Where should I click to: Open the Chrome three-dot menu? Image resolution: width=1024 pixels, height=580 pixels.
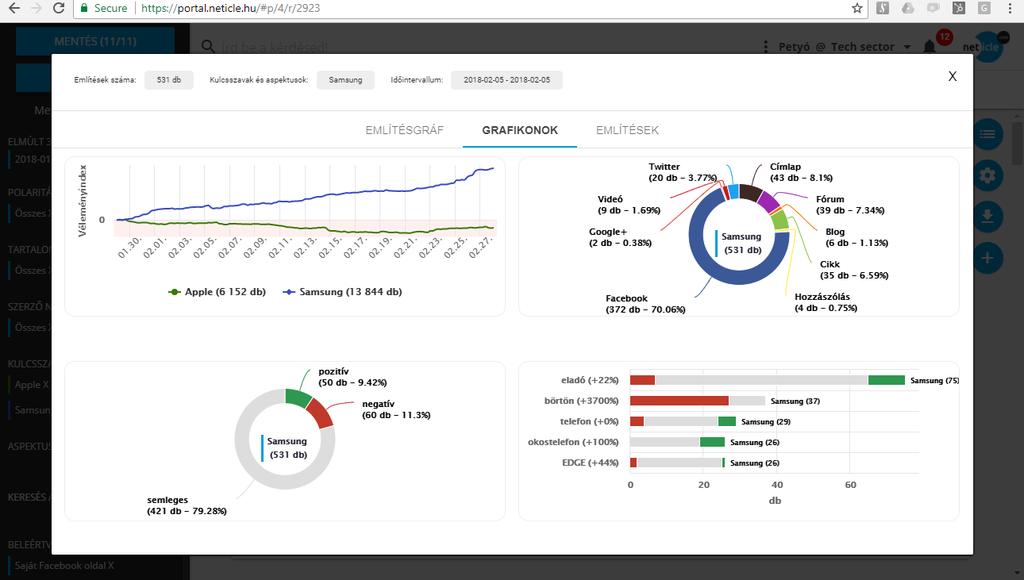tap(1010, 8)
